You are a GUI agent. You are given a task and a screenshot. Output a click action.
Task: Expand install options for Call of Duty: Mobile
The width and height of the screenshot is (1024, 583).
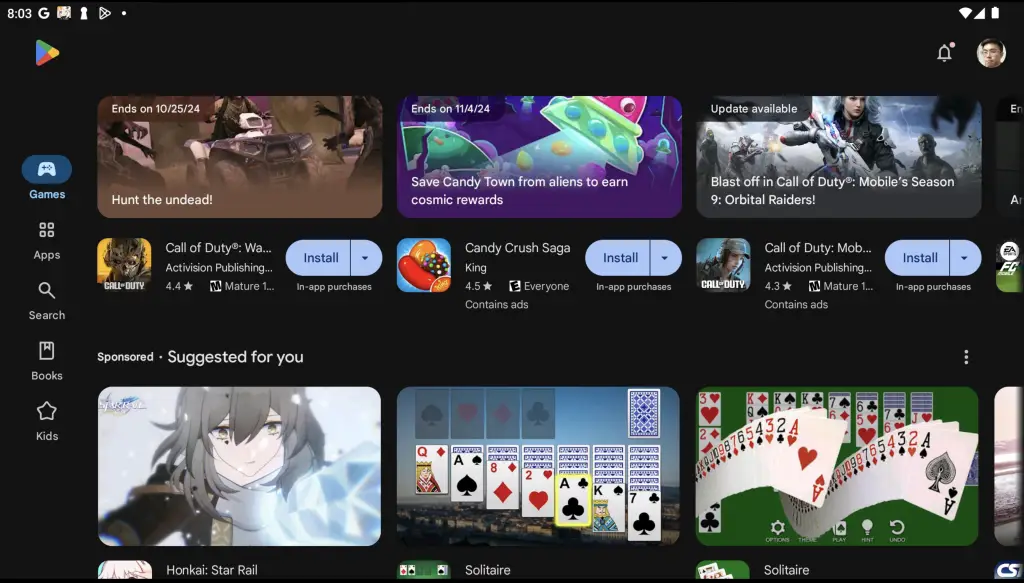click(x=965, y=258)
